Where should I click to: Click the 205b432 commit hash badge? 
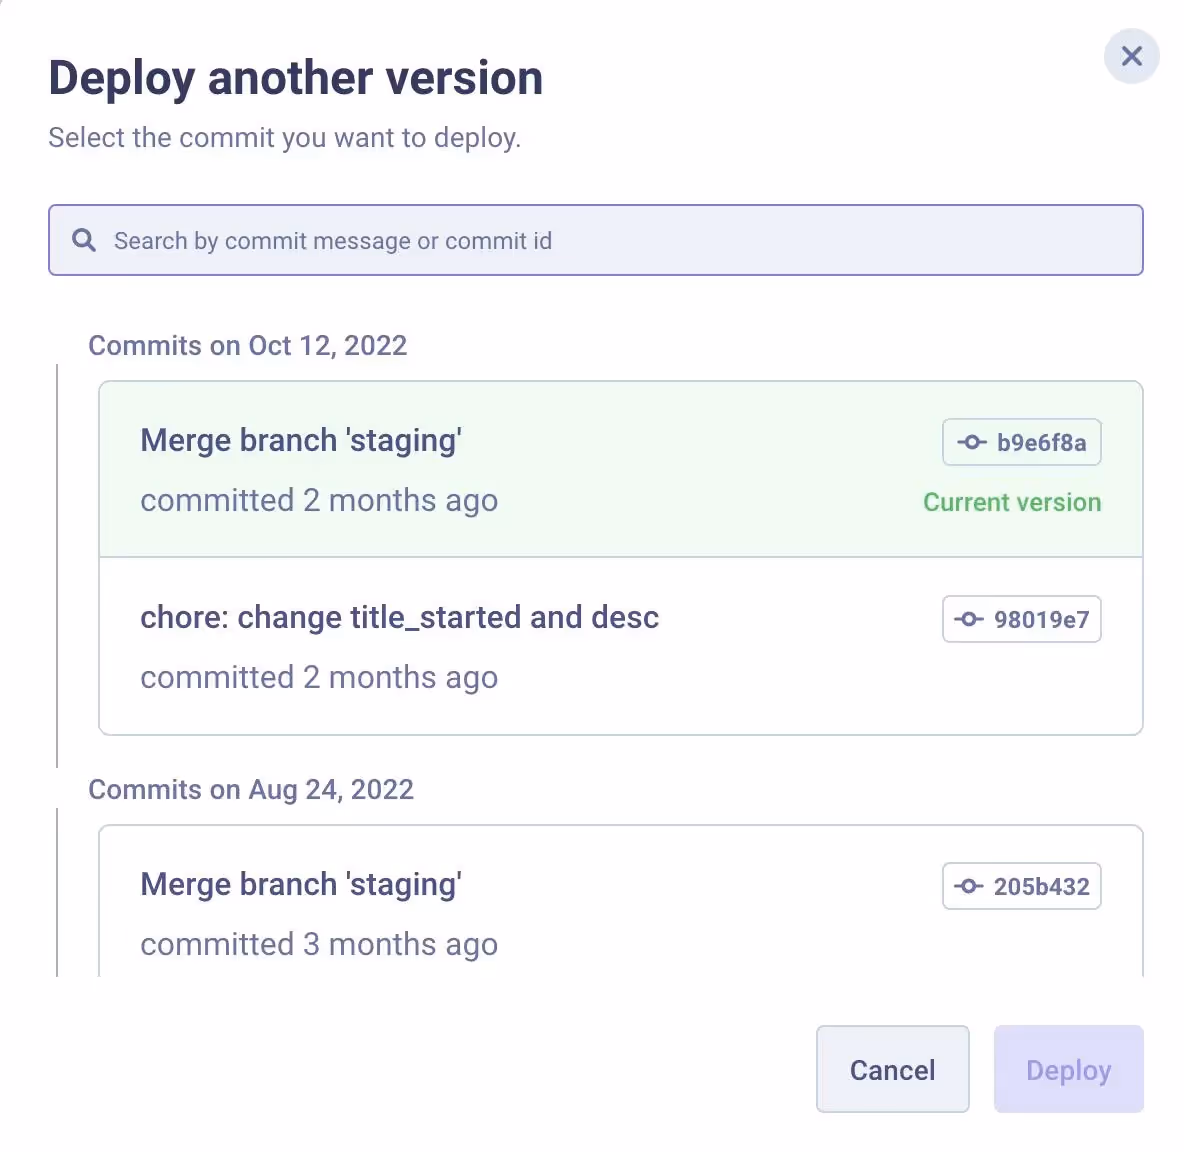point(1021,886)
